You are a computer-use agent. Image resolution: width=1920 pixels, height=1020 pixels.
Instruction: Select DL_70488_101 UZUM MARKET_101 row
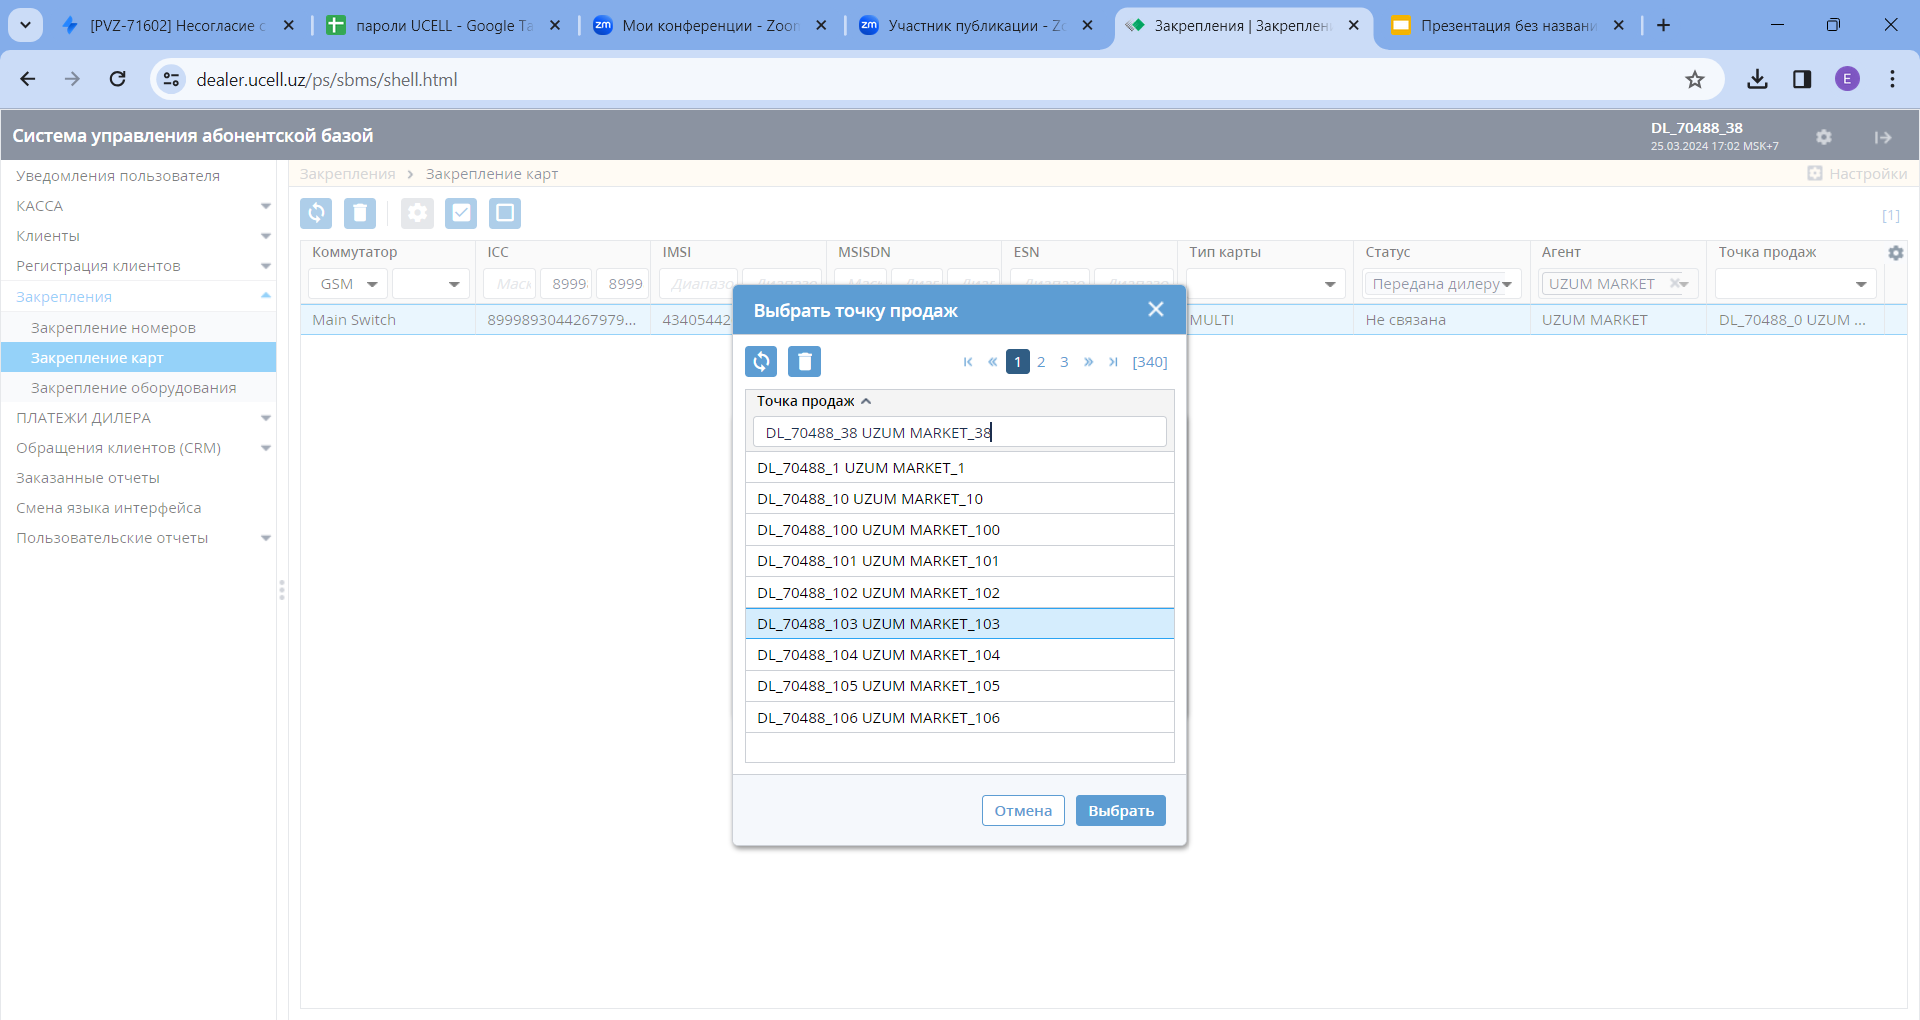pos(959,561)
